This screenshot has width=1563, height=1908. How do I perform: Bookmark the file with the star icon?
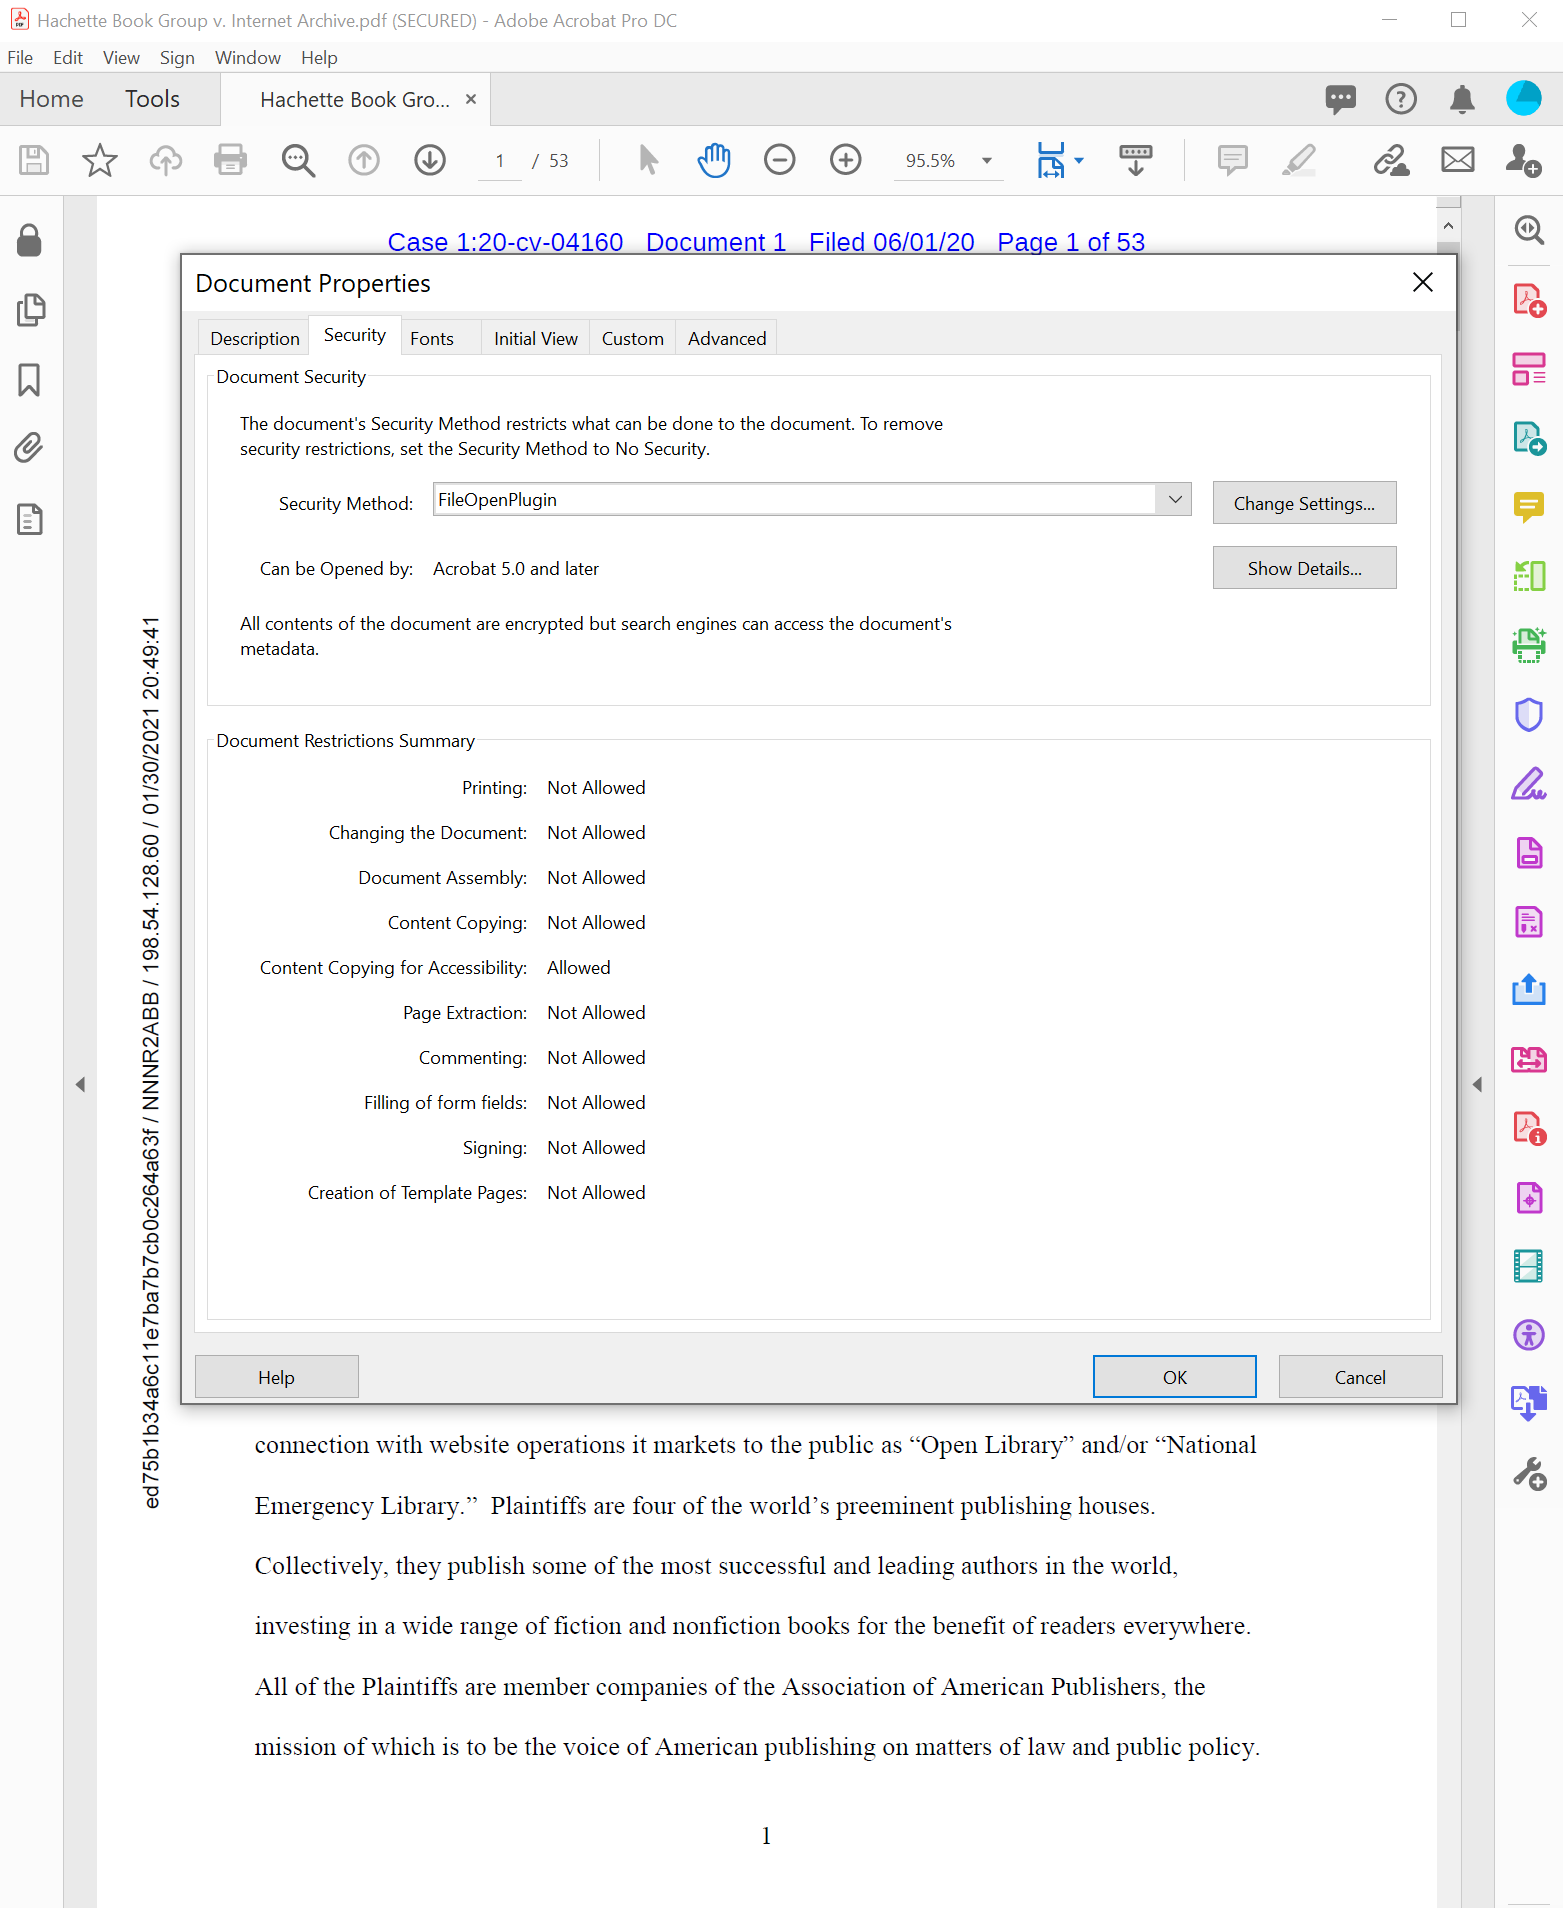pyautogui.click(x=99, y=160)
